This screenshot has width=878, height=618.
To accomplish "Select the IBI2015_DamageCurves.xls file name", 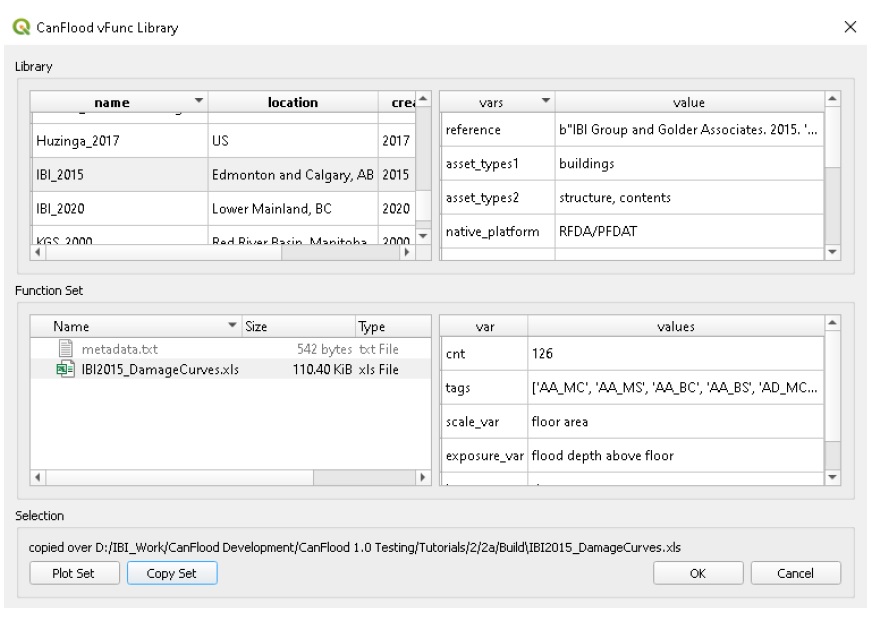I will click(x=160, y=369).
